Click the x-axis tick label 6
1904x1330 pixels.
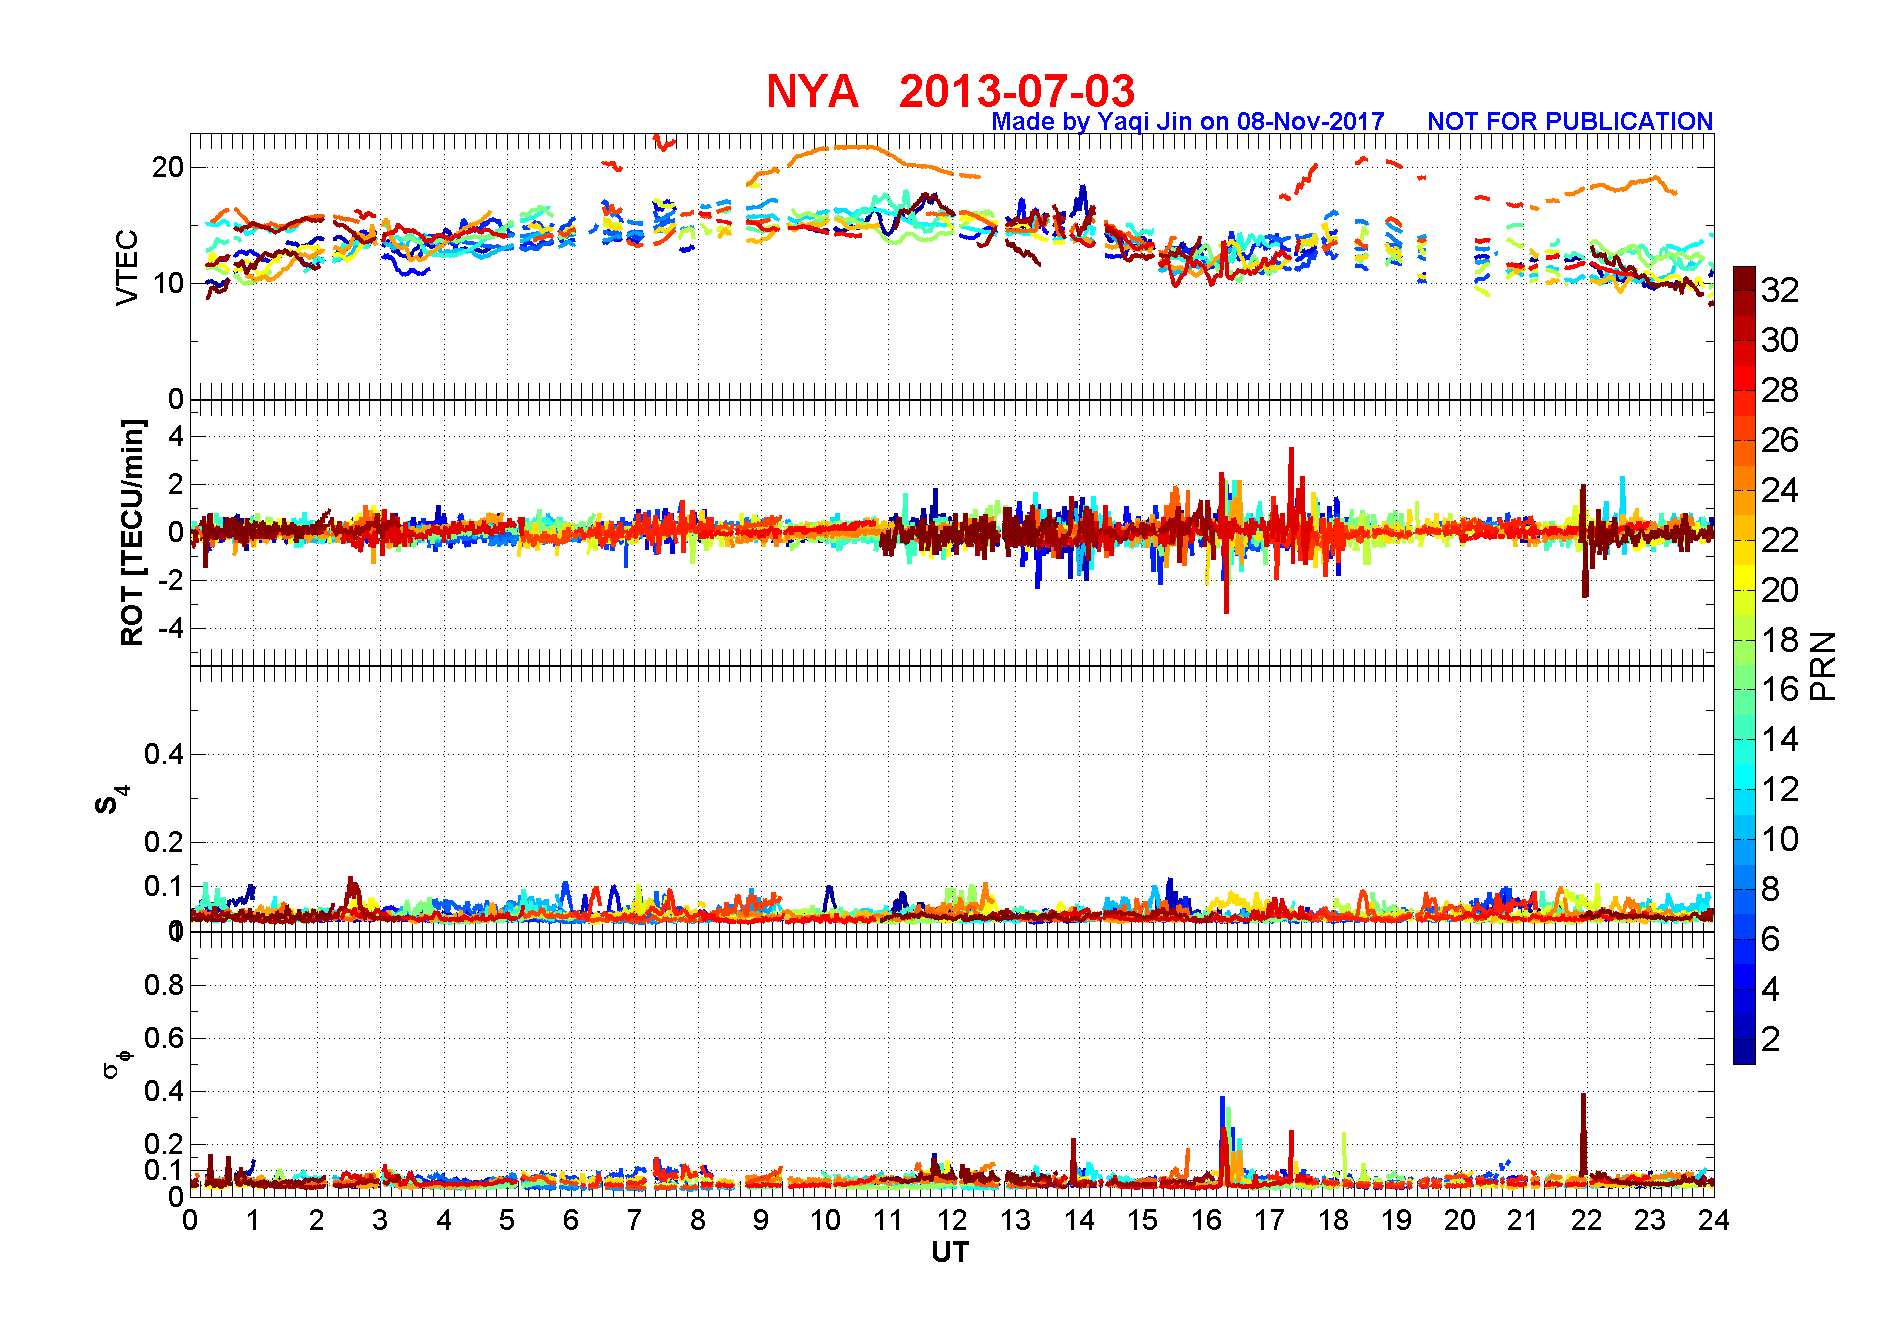pos(571,1220)
